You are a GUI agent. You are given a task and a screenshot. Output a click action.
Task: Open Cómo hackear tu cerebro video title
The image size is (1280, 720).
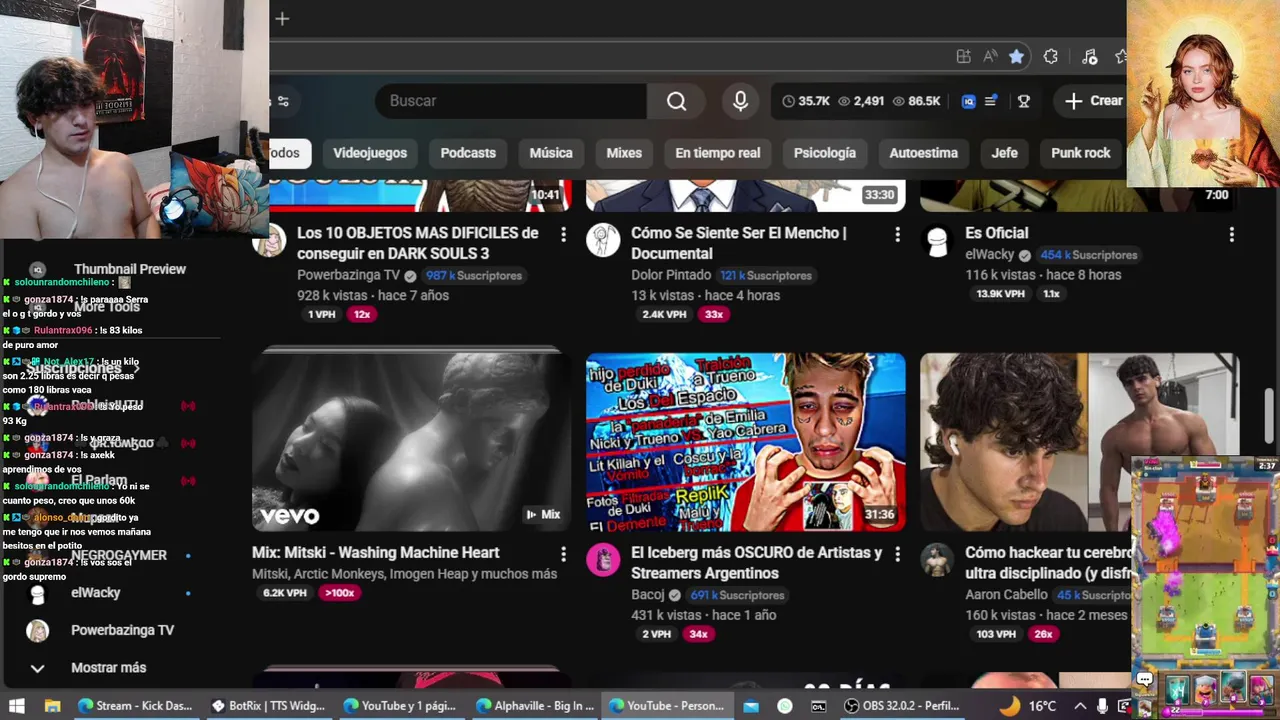(x=1048, y=563)
